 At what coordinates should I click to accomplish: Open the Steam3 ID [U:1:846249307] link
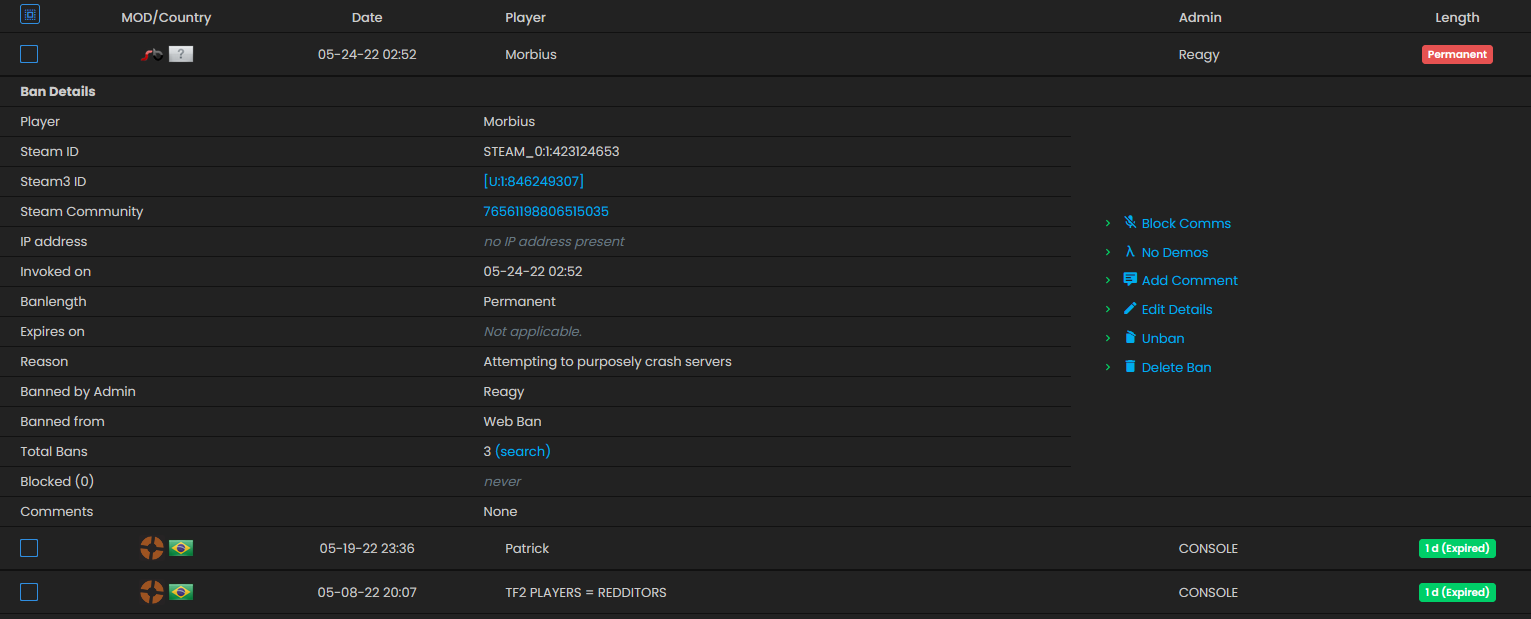[x=534, y=181]
